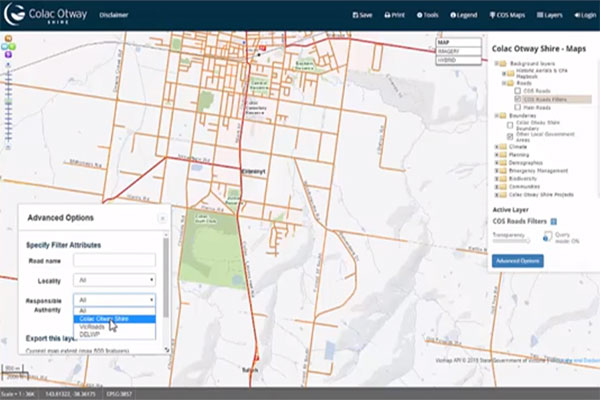Collapse the Roads folder
Screen dimensions: 600x400
[x=504, y=83]
